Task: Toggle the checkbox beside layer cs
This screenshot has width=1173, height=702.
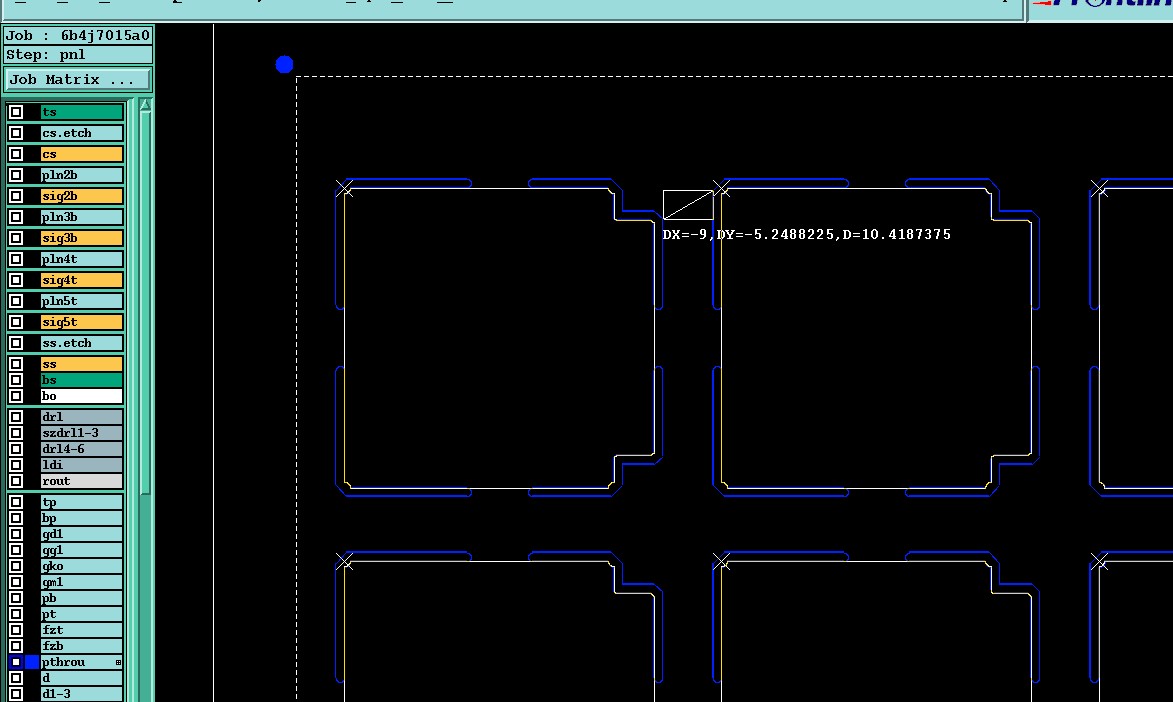Action: (16, 154)
